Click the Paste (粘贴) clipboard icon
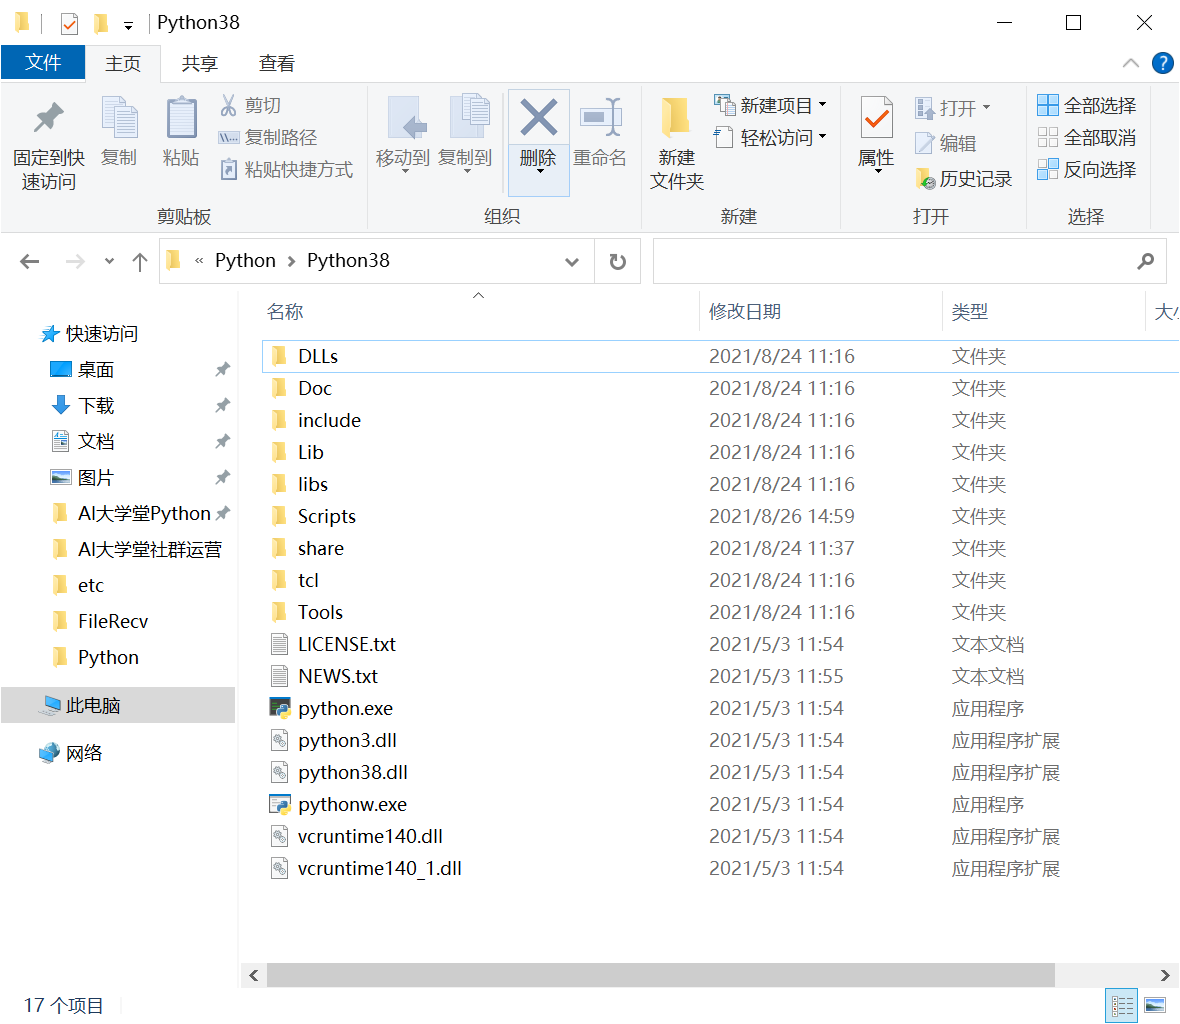Viewport: 1180px width, 1024px height. point(181,119)
